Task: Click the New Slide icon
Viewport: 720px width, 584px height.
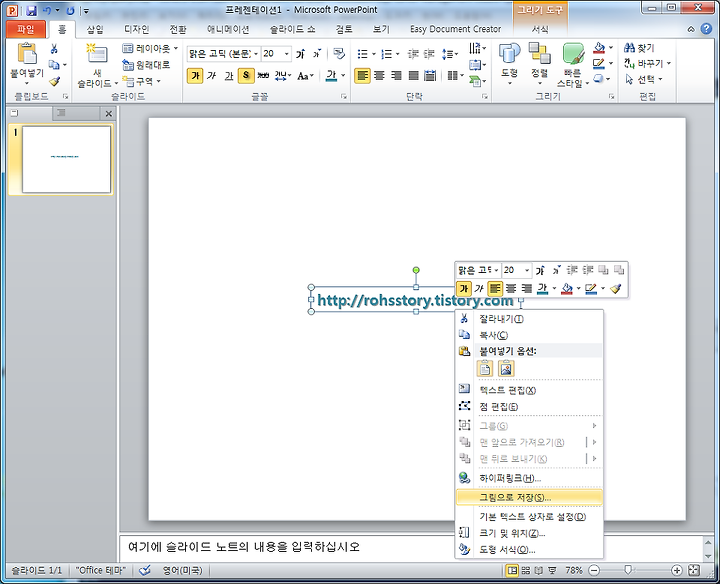Action: (x=97, y=53)
